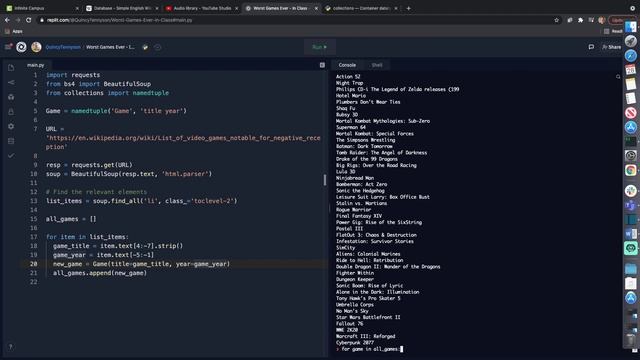Click 'Fallout 76' in console output
Image resolution: width=640 pixels, height=360 pixels.
click(x=349, y=324)
